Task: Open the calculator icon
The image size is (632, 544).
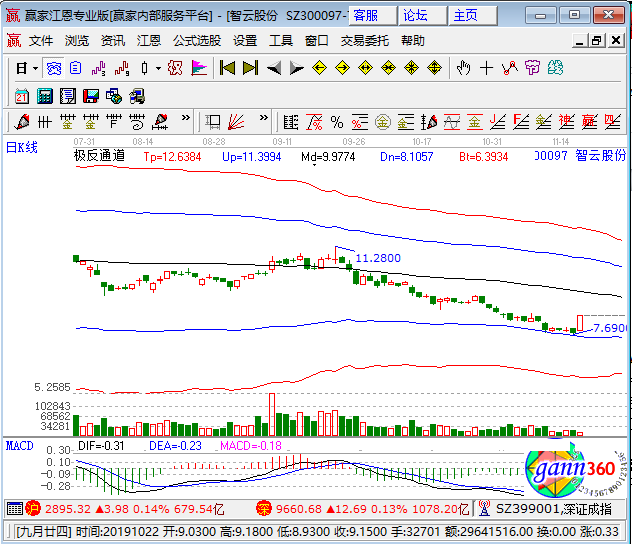Action: tap(45, 96)
